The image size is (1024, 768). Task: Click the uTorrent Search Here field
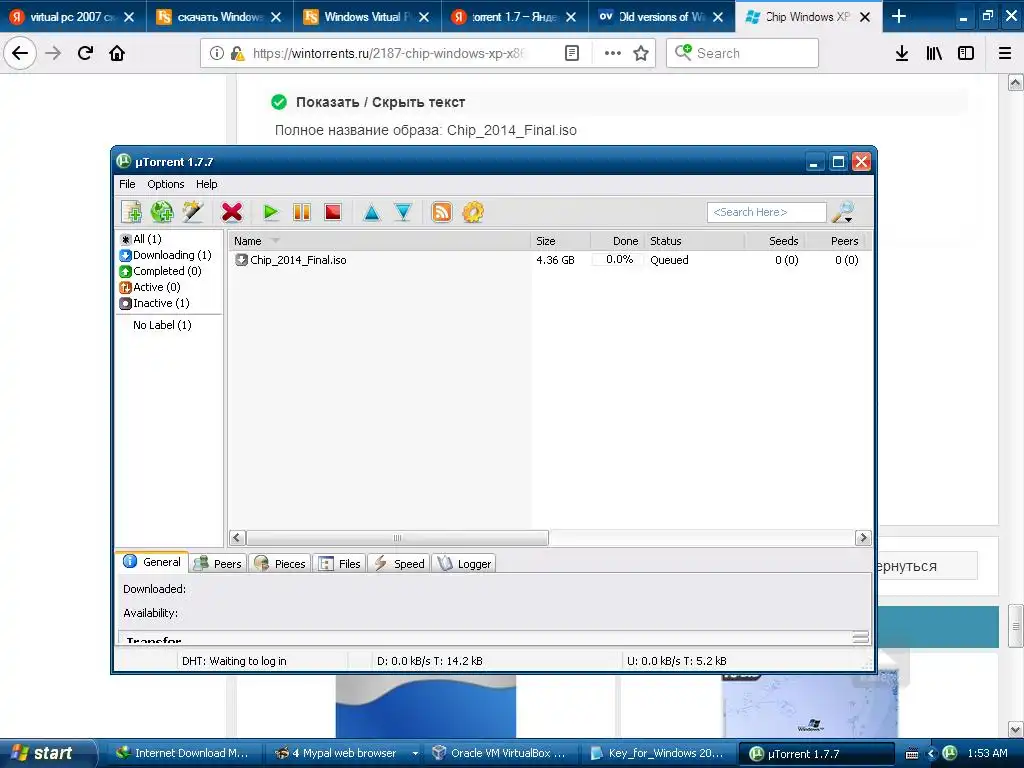click(x=766, y=212)
